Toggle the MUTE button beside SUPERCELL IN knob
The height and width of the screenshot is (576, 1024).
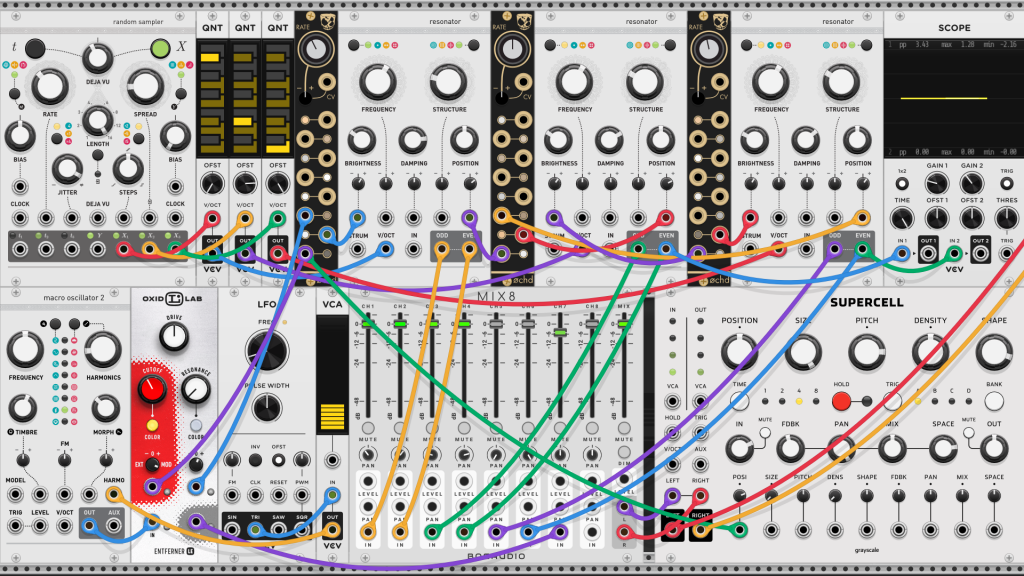tap(765, 432)
